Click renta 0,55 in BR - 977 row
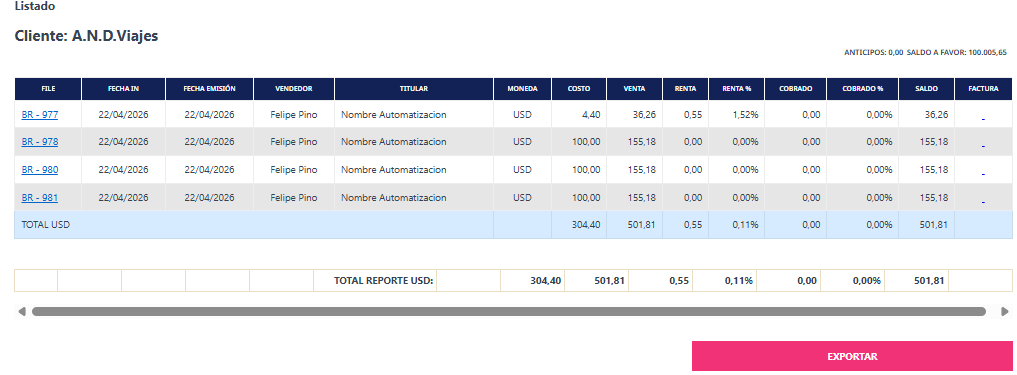The height and width of the screenshot is (375, 1017). coord(693,115)
